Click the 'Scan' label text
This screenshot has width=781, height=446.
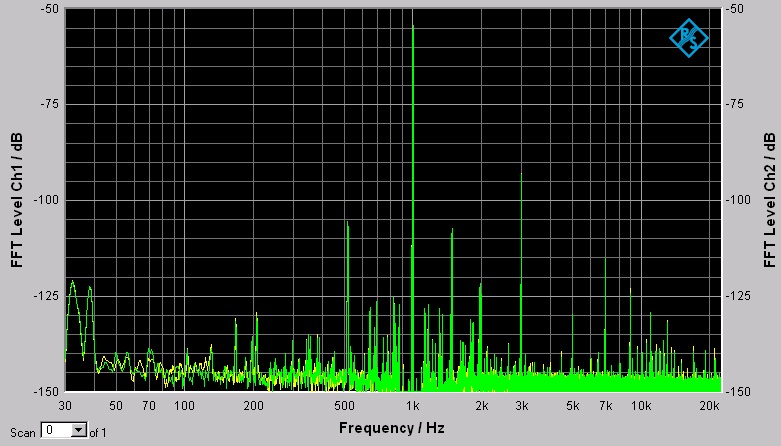(22, 432)
